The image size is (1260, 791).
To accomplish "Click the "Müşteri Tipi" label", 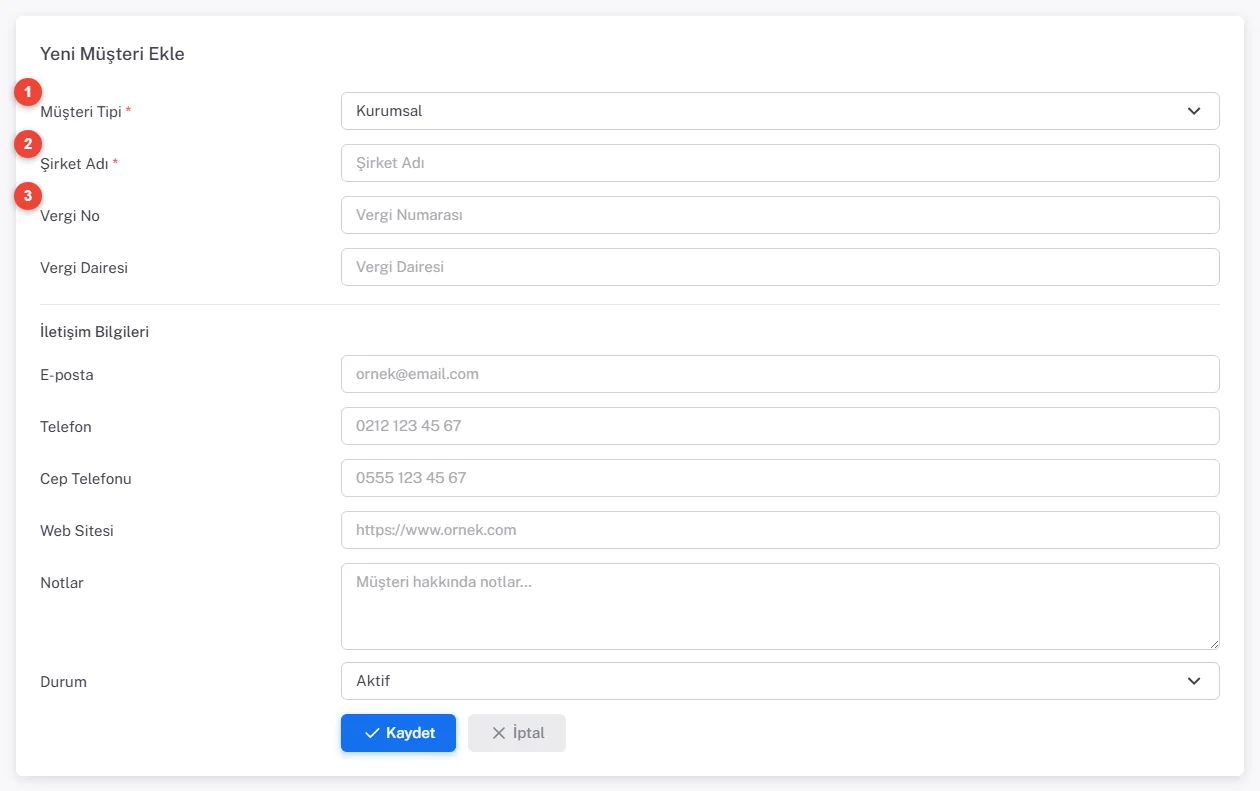I will 81,112.
